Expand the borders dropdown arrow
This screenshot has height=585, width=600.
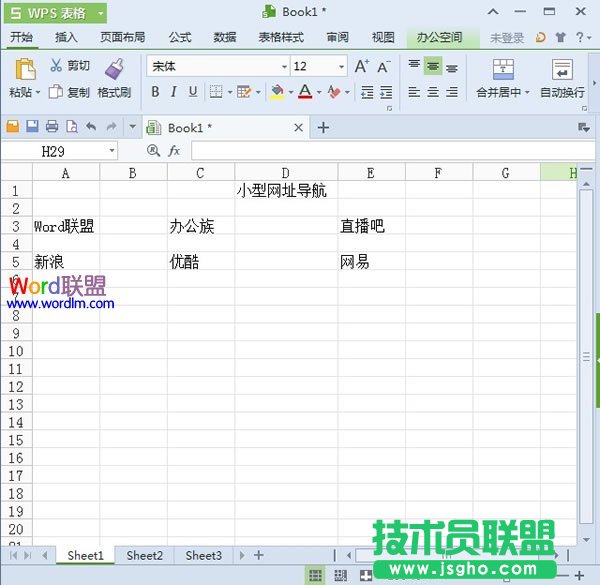point(230,92)
